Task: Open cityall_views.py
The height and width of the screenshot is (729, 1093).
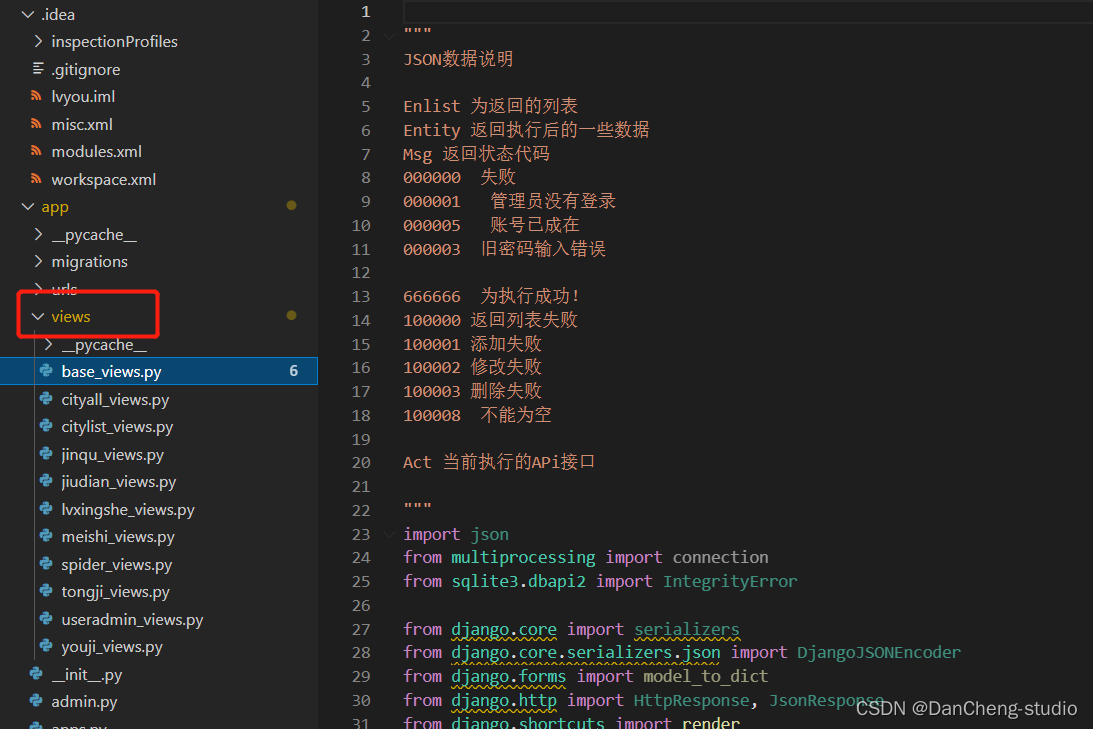Action: (x=115, y=400)
